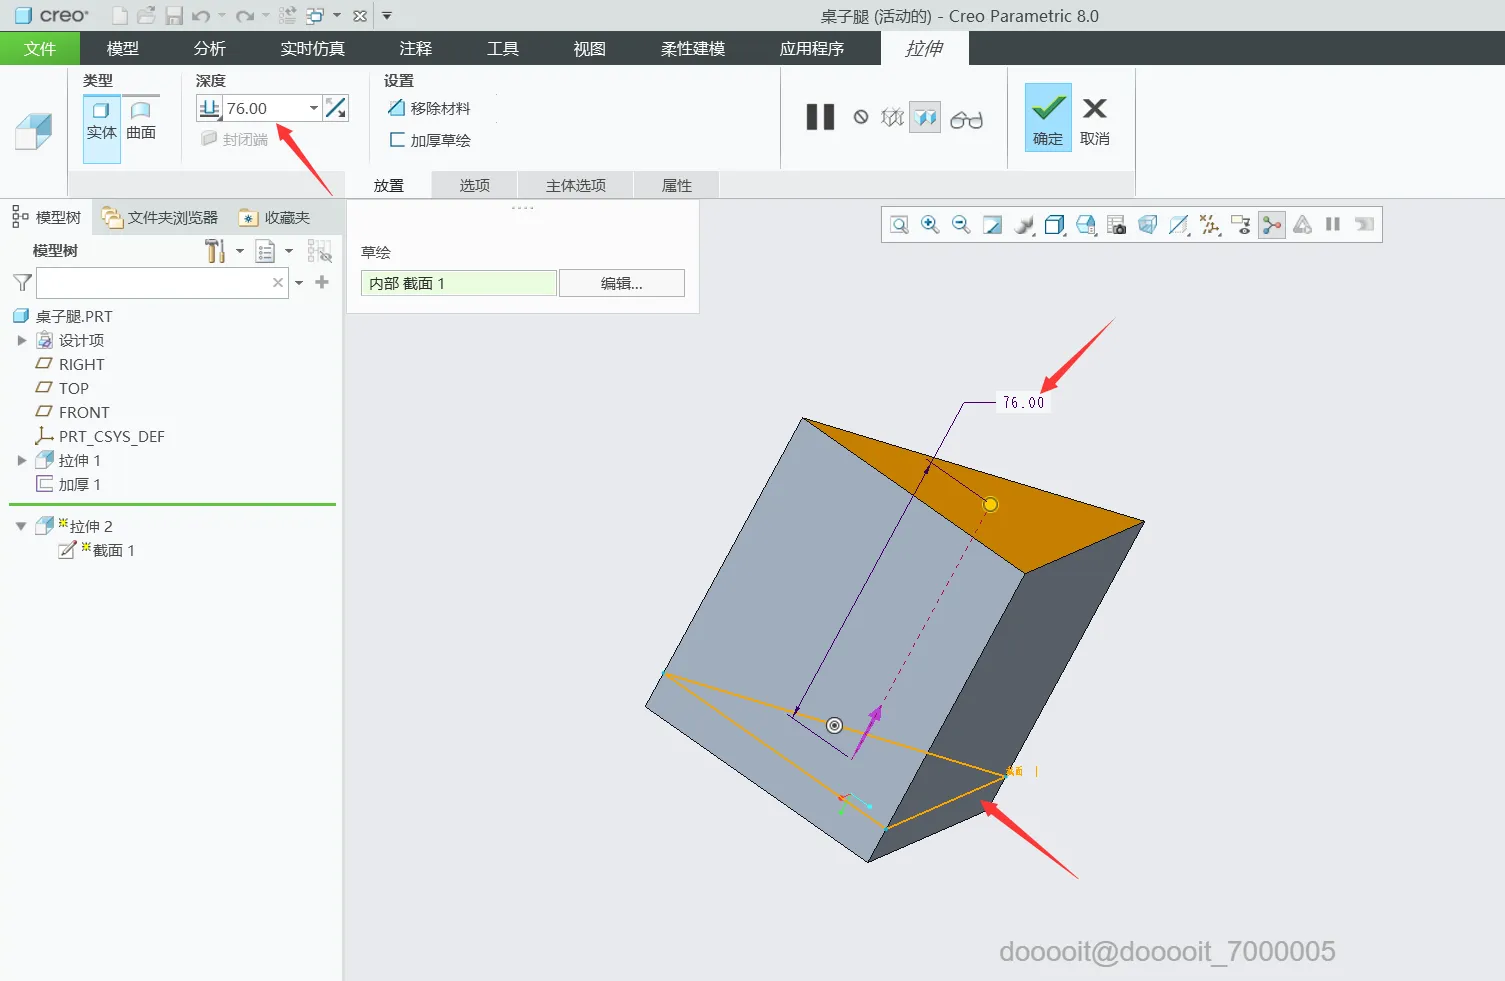Viewport: 1505px width, 981px height.
Task: Switch to the 视图 ribbon tab
Action: coord(590,48)
